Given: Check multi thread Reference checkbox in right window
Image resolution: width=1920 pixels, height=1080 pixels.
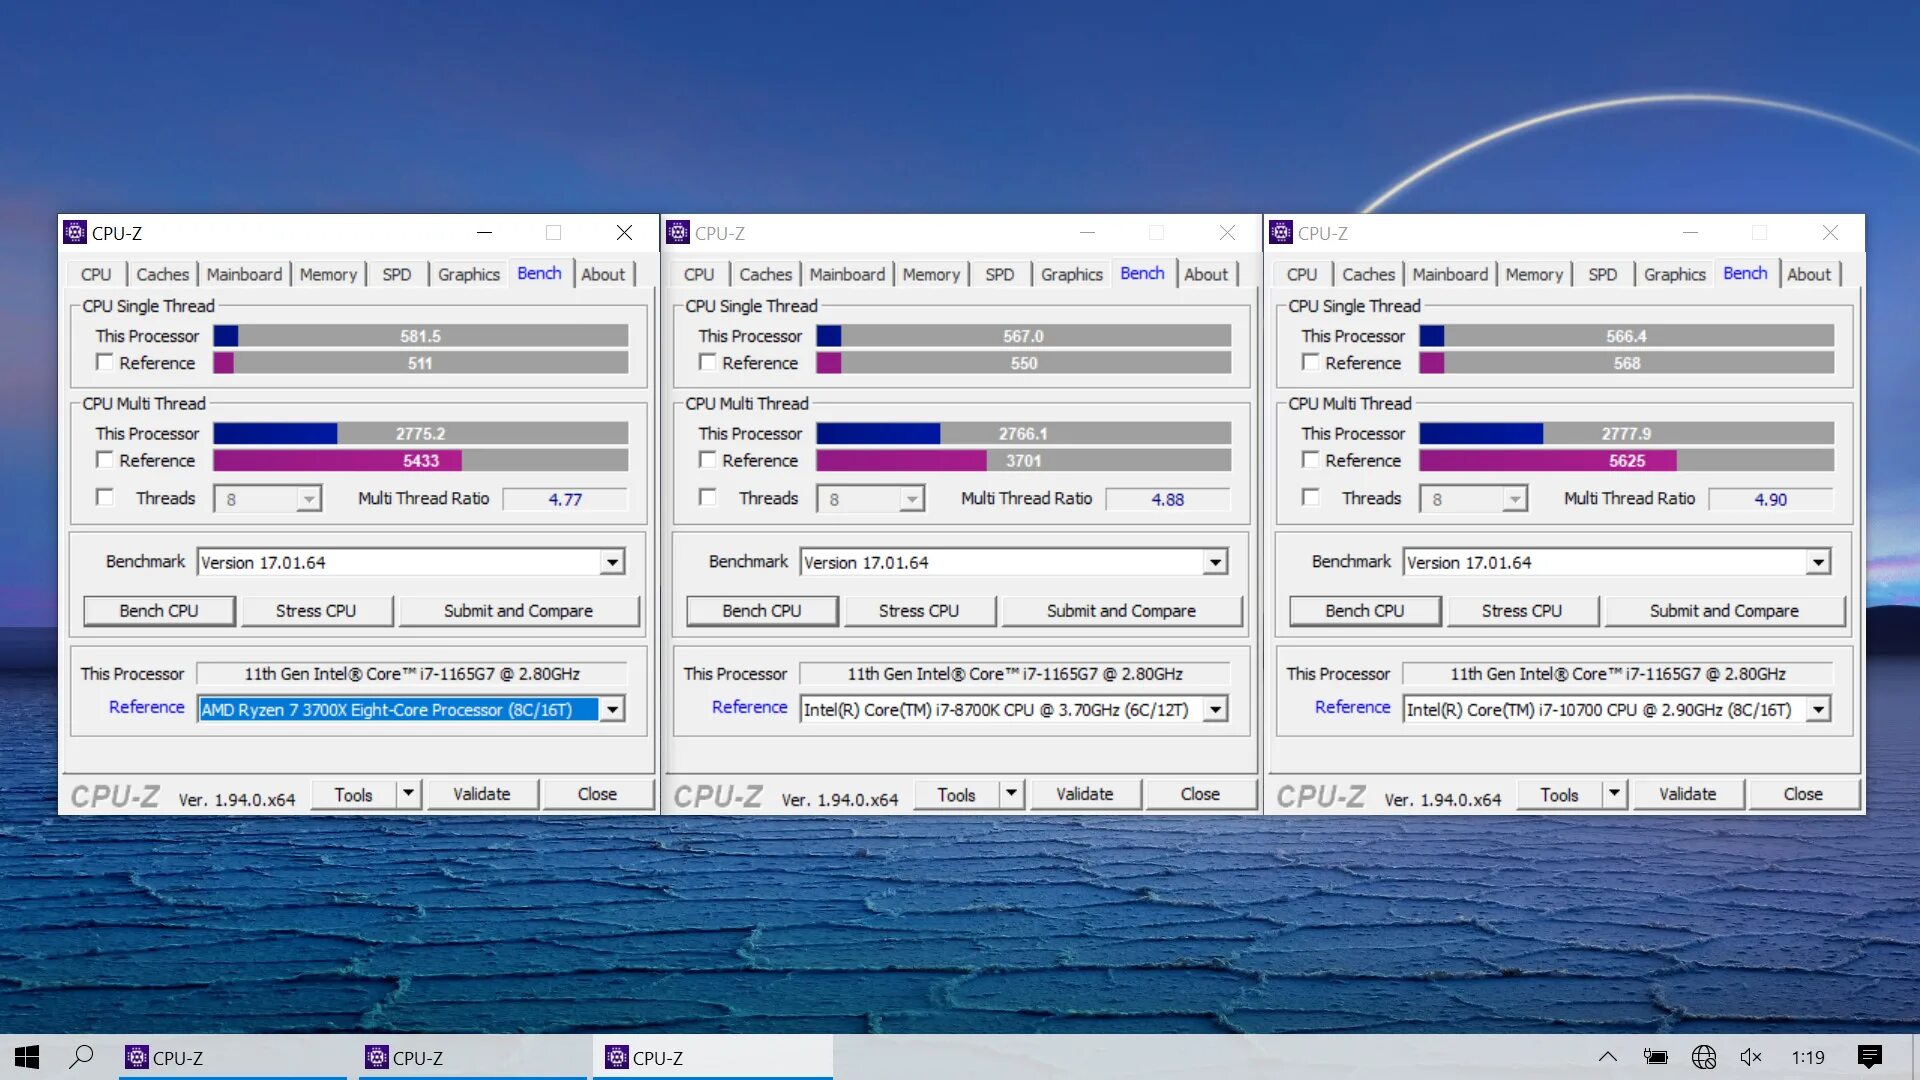Looking at the screenshot, I should click(1311, 460).
